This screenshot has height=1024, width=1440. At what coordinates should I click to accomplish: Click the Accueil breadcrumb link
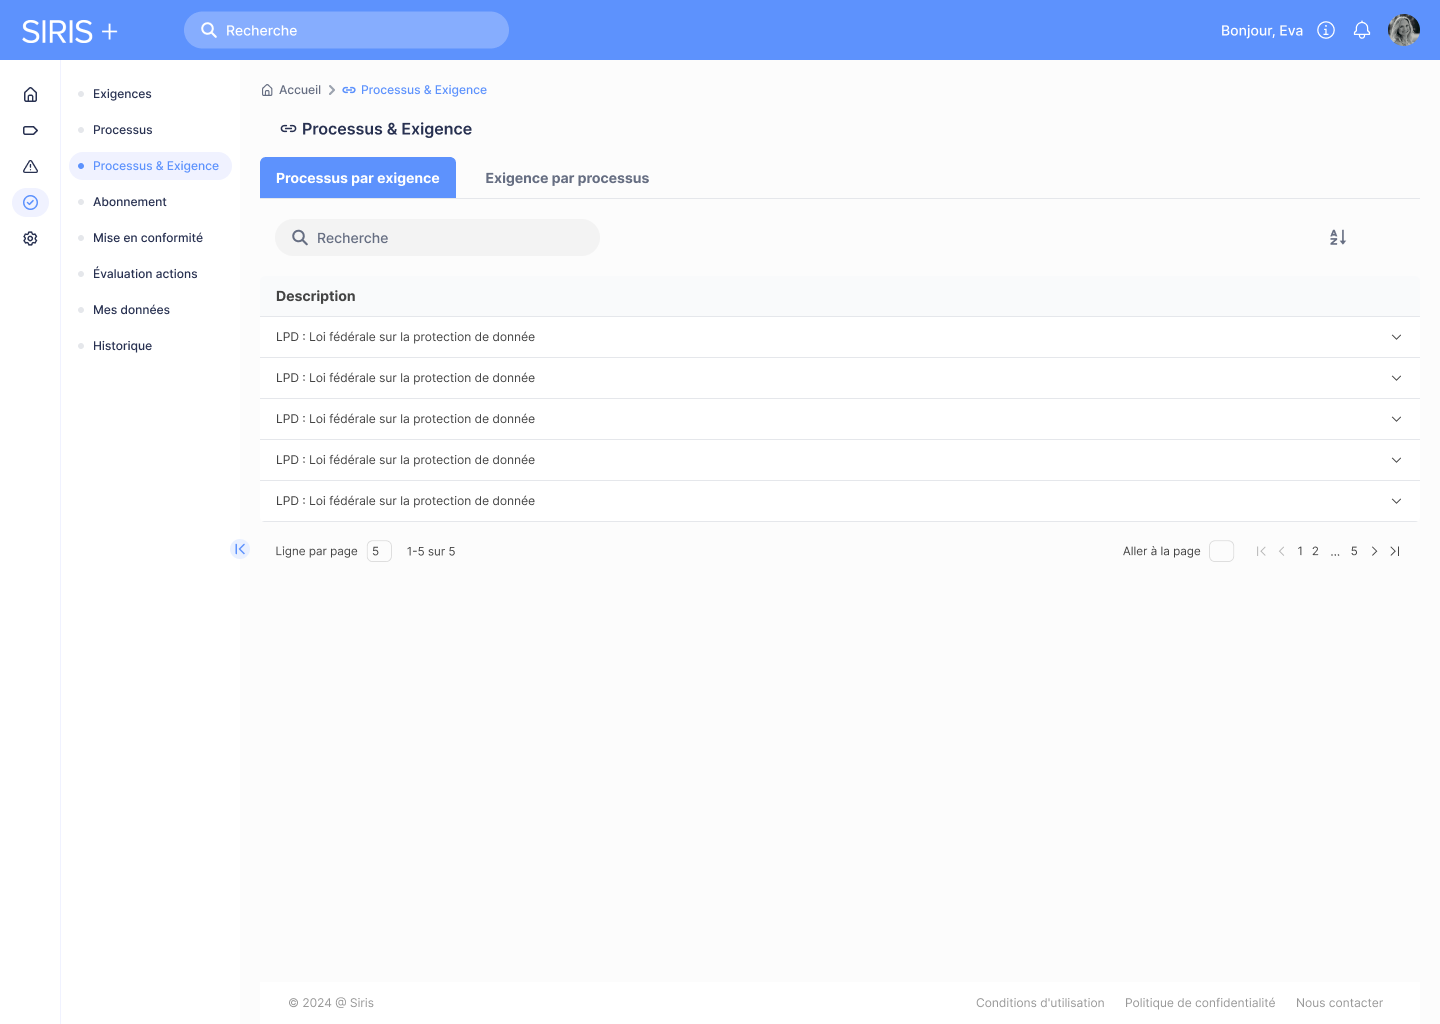pyautogui.click(x=299, y=90)
